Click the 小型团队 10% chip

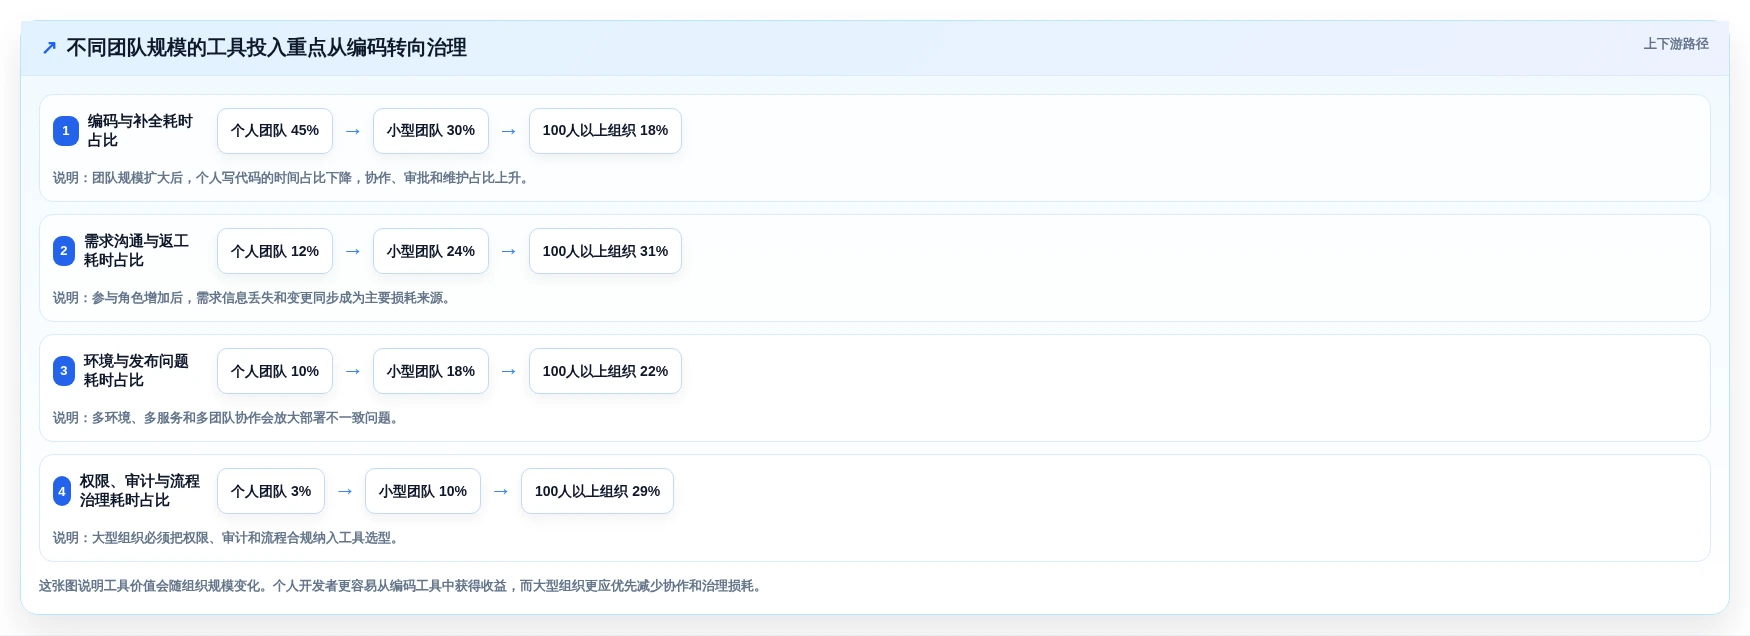(x=423, y=491)
